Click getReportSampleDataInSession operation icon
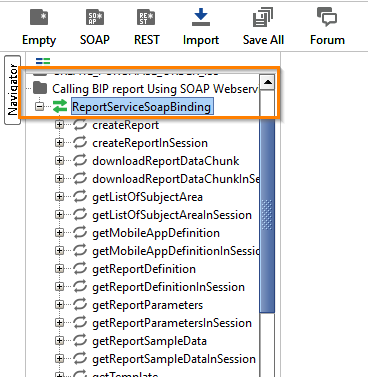 click(x=80, y=359)
